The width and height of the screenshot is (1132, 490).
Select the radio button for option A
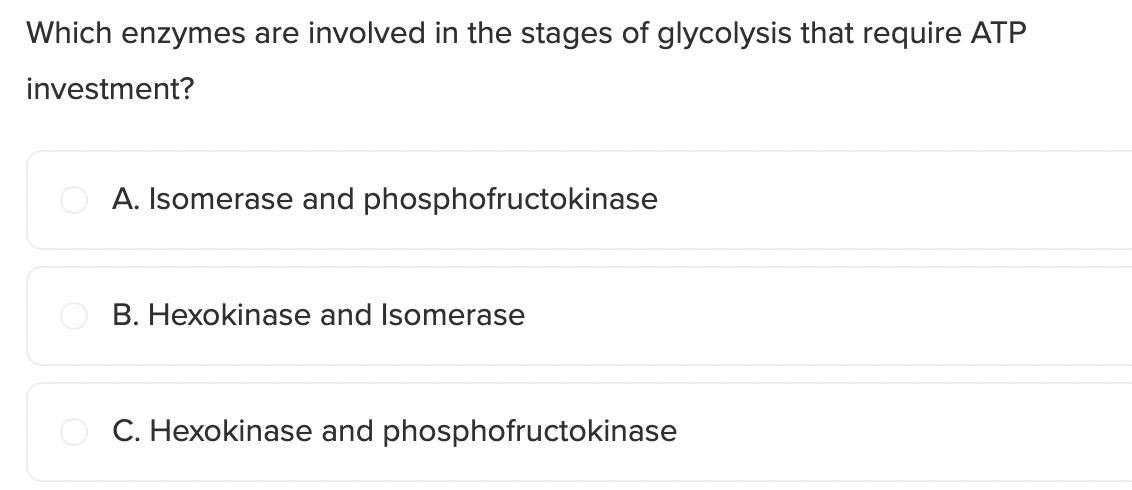(x=74, y=200)
